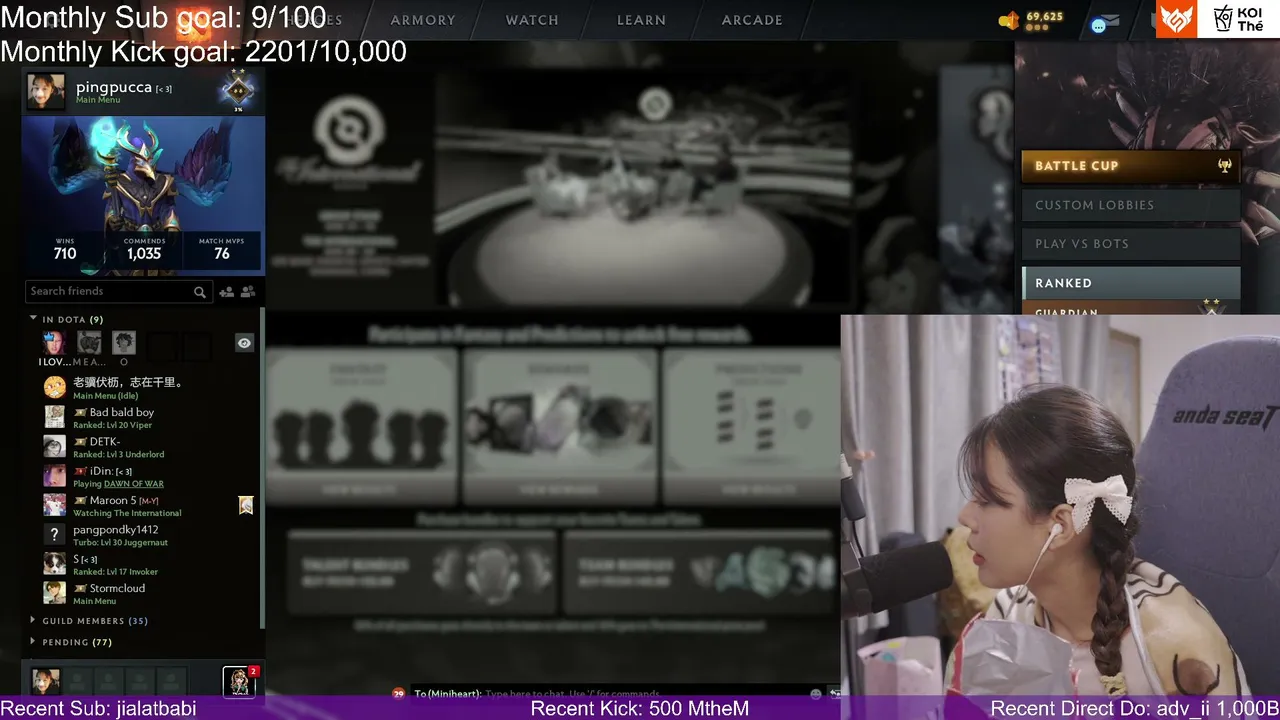Viewport: 1280px width, 720px height.
Task: Open the Armory tab
Action: [x=422, y=20]
